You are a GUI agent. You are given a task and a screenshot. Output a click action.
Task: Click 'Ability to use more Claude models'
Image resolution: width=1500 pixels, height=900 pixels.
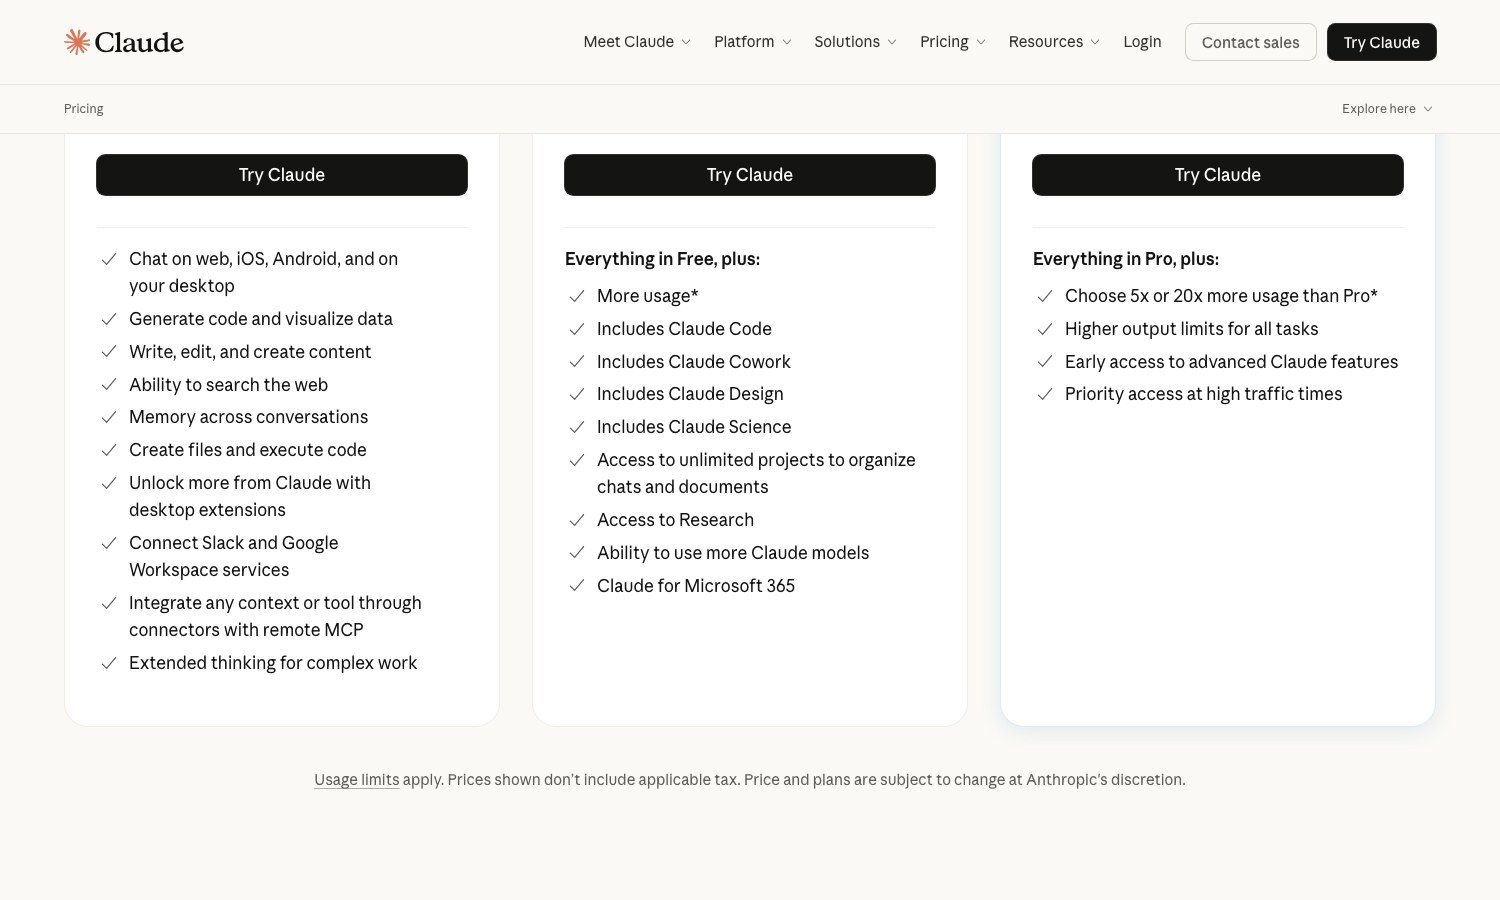(733, 553)
